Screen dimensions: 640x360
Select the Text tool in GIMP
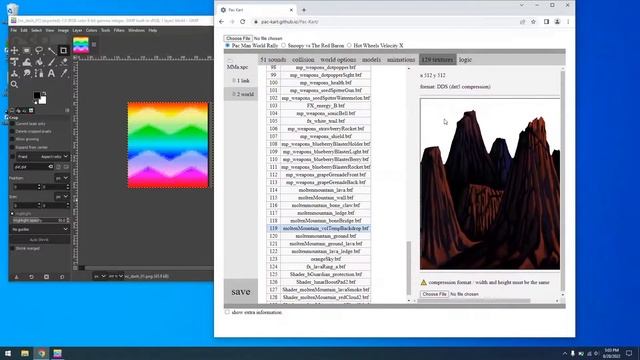click(x=51, y=73)
